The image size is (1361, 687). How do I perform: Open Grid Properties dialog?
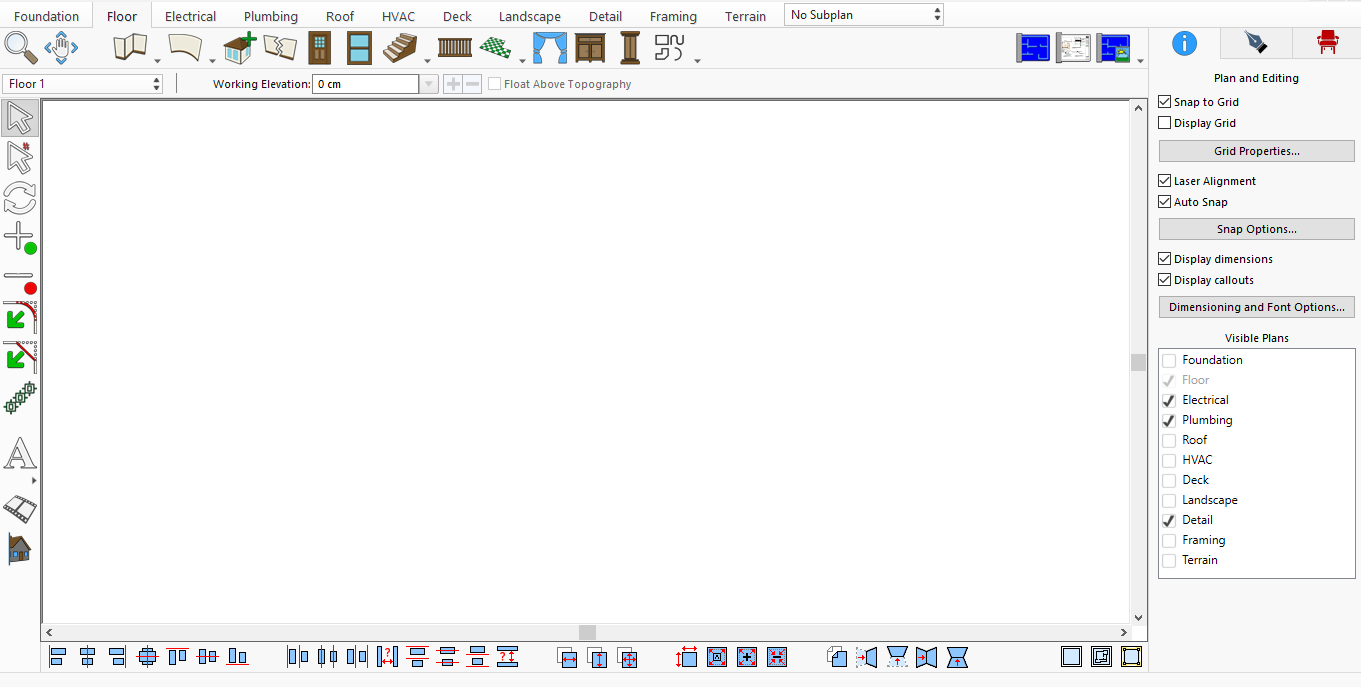(x=1257, y=151)
